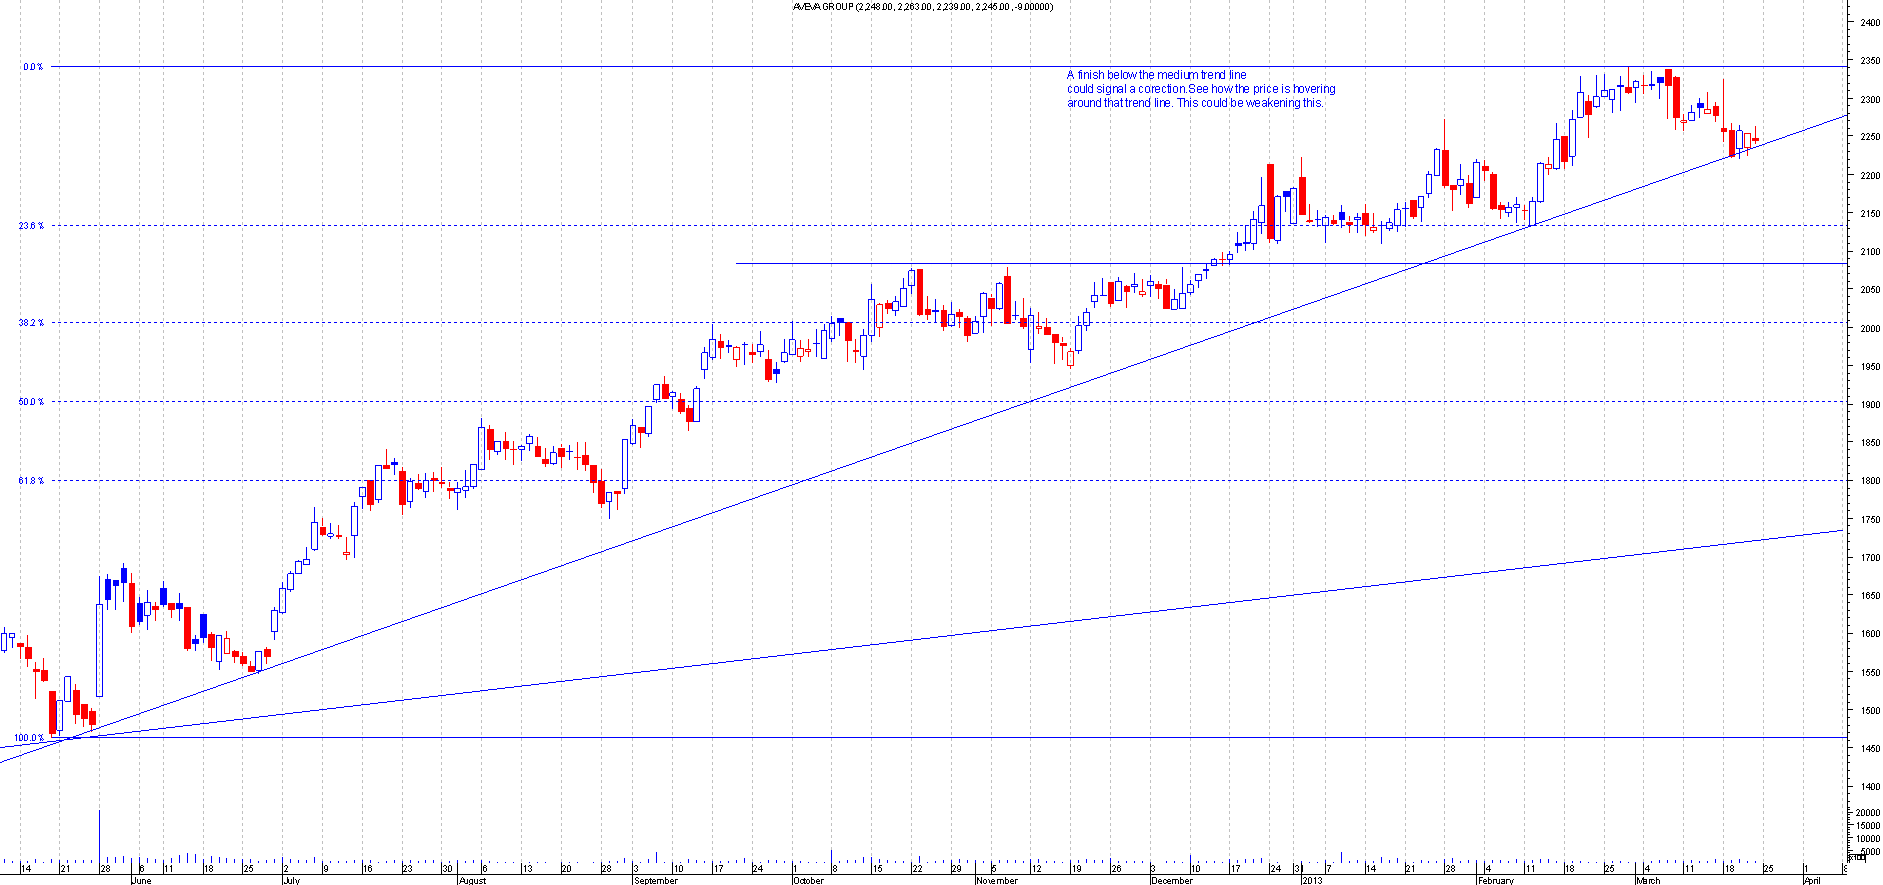This screenshot has width=1883, height=885.
Task: Click the October label on date axis
Action: (808, 881)
